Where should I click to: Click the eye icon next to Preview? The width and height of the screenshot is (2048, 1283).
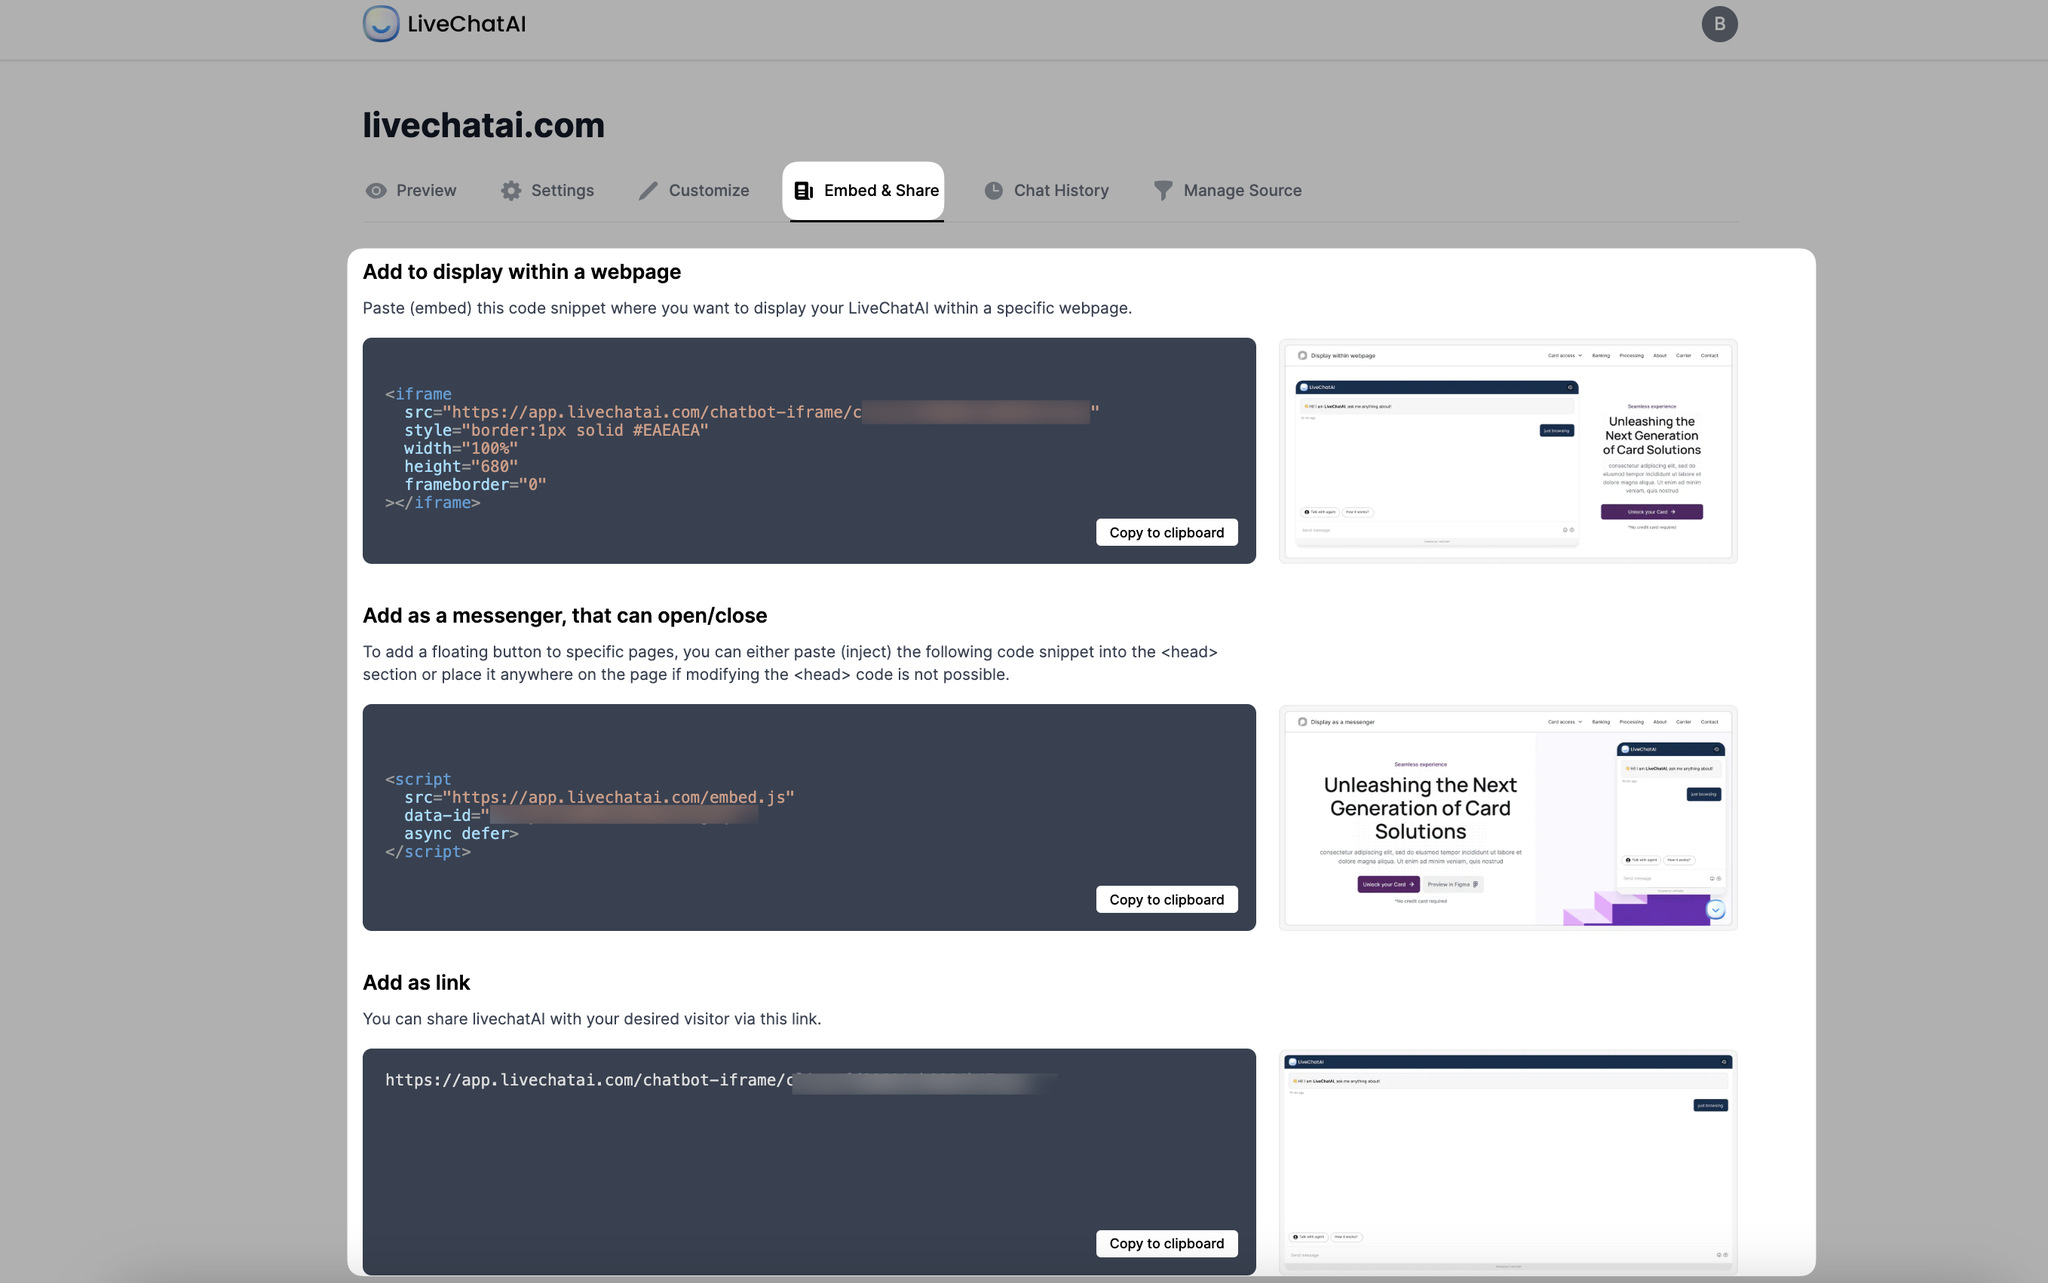pyautogui.click(x=375, y=190)
